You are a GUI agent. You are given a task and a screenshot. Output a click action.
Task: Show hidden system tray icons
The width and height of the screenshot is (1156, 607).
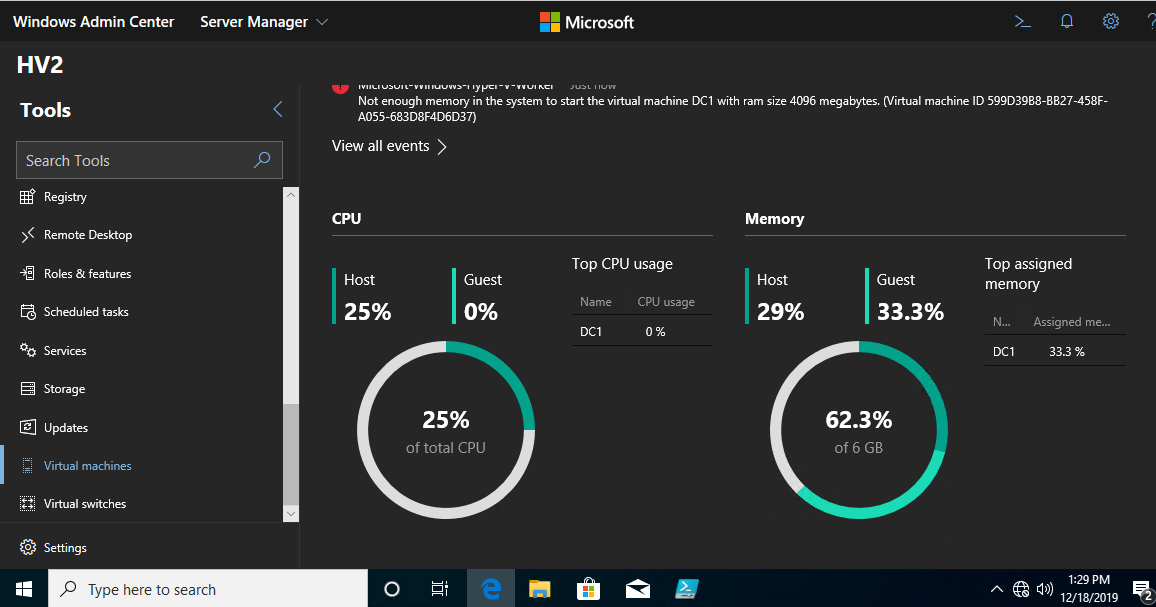click(x=997, y=589)
